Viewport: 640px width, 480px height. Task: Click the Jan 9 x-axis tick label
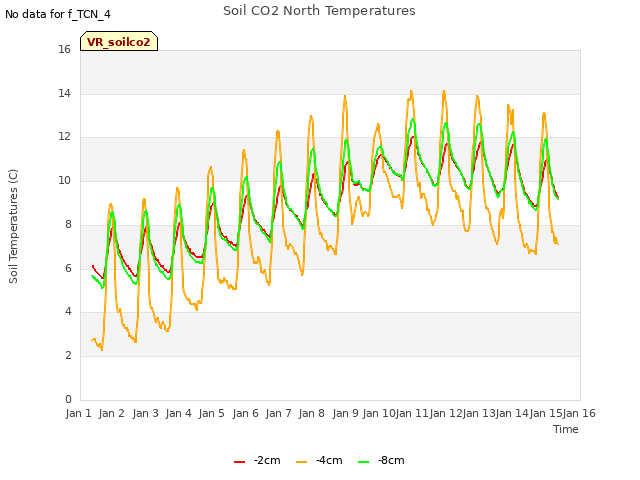click(345, 413)
